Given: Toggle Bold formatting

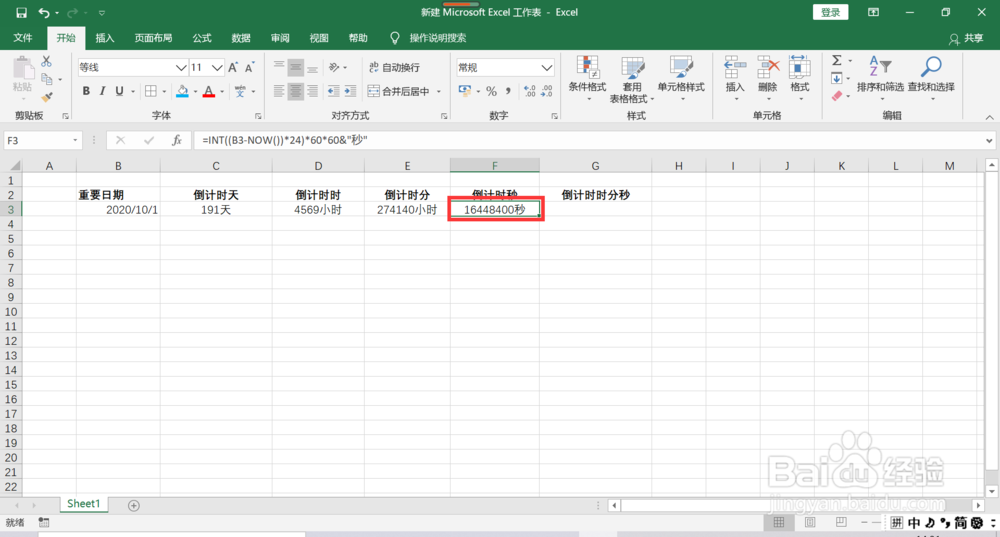Looking at the screenshot, I should pos(86,91).
